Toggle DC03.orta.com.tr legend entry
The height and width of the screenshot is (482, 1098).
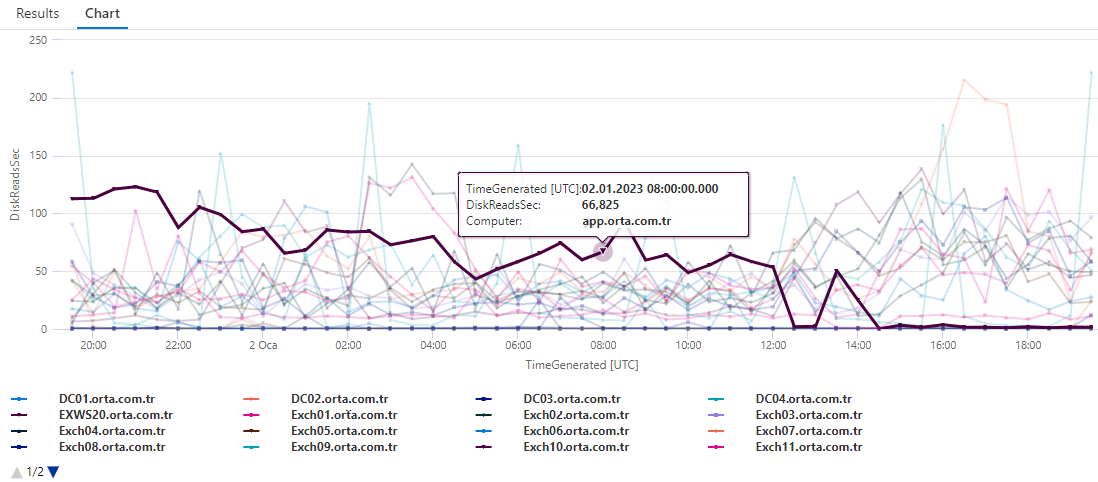[571, 399]
